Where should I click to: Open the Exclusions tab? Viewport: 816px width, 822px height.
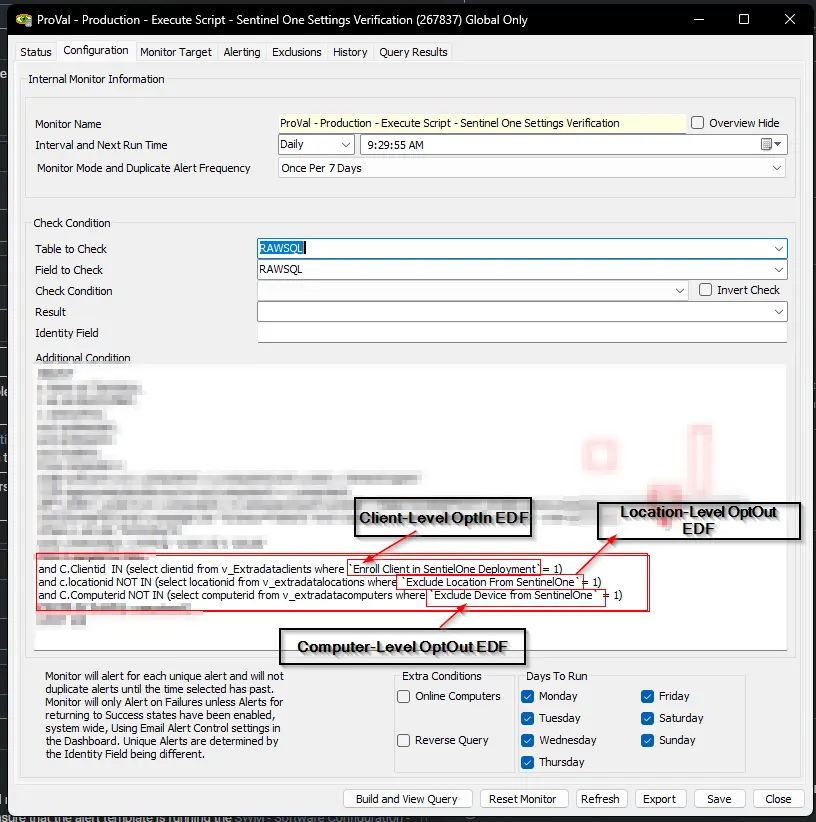coord(297,52)
